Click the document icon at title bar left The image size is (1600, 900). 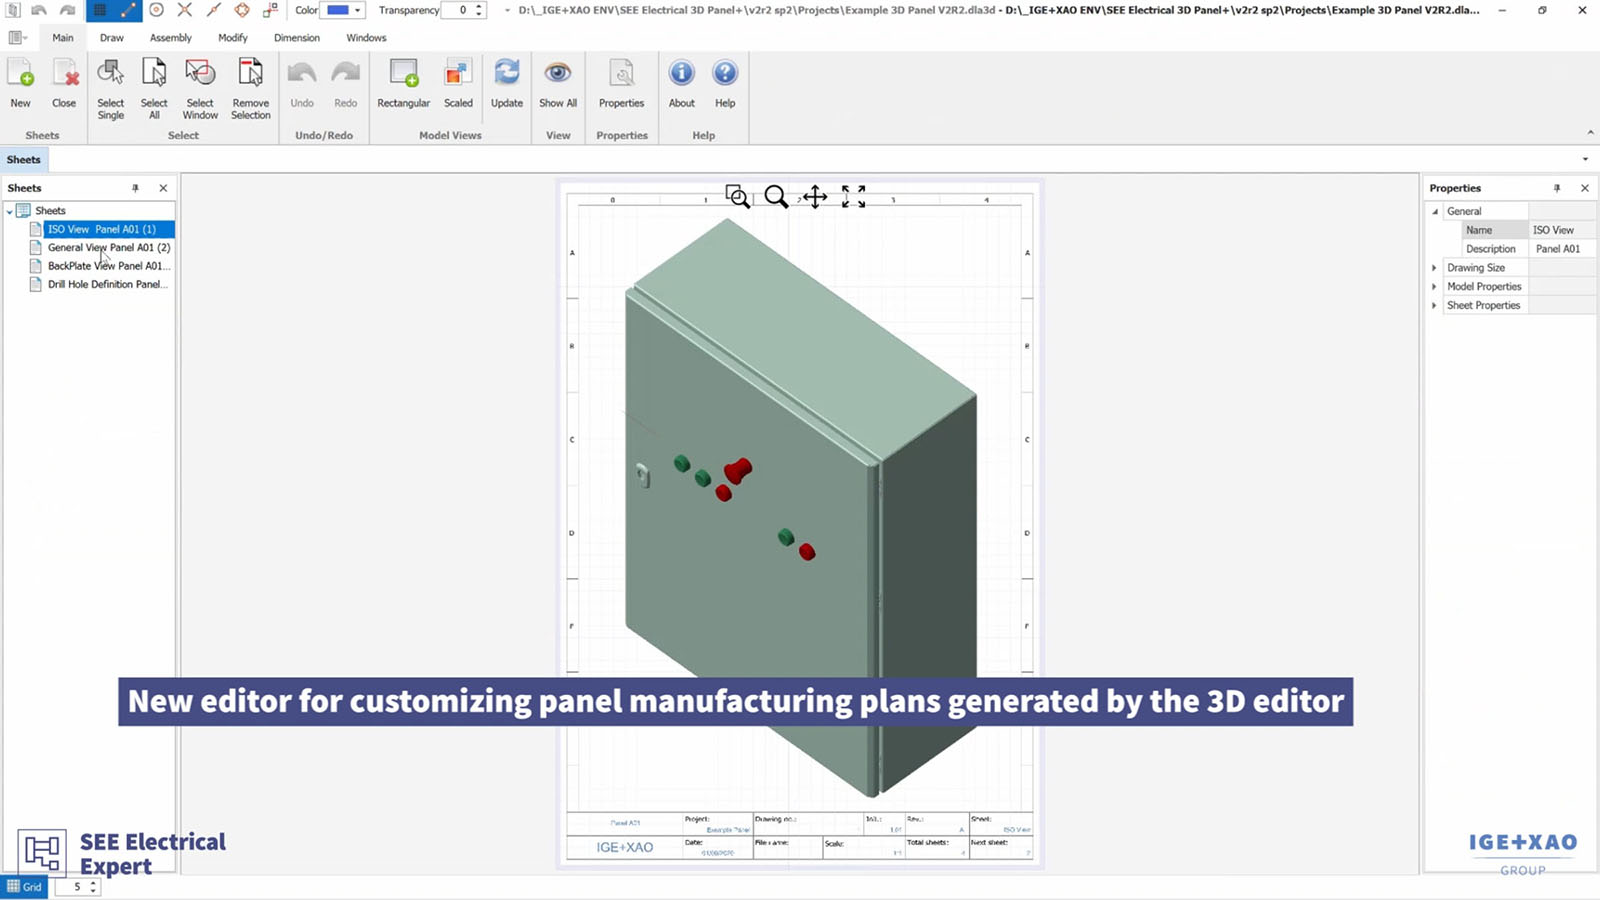[x=13, y=10]
